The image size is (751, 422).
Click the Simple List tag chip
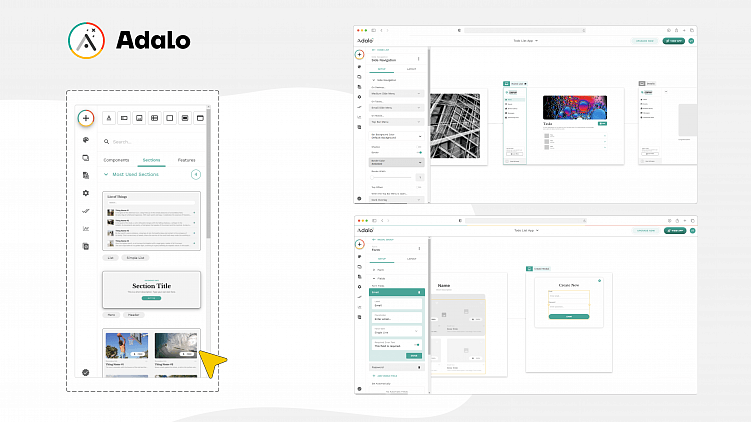tap(136, 258)
